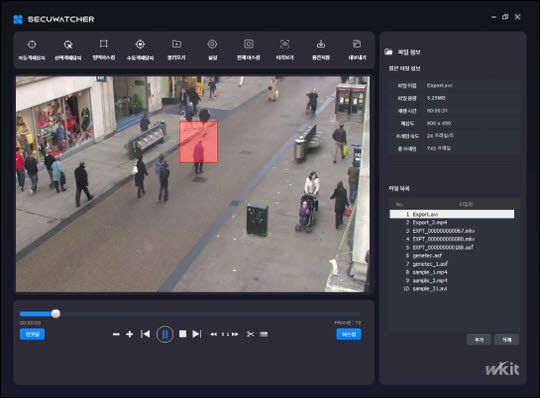Zoom in with the plus playback button
Screen dimensions: 540x398
pyautogui.click(x=129, y=334)
